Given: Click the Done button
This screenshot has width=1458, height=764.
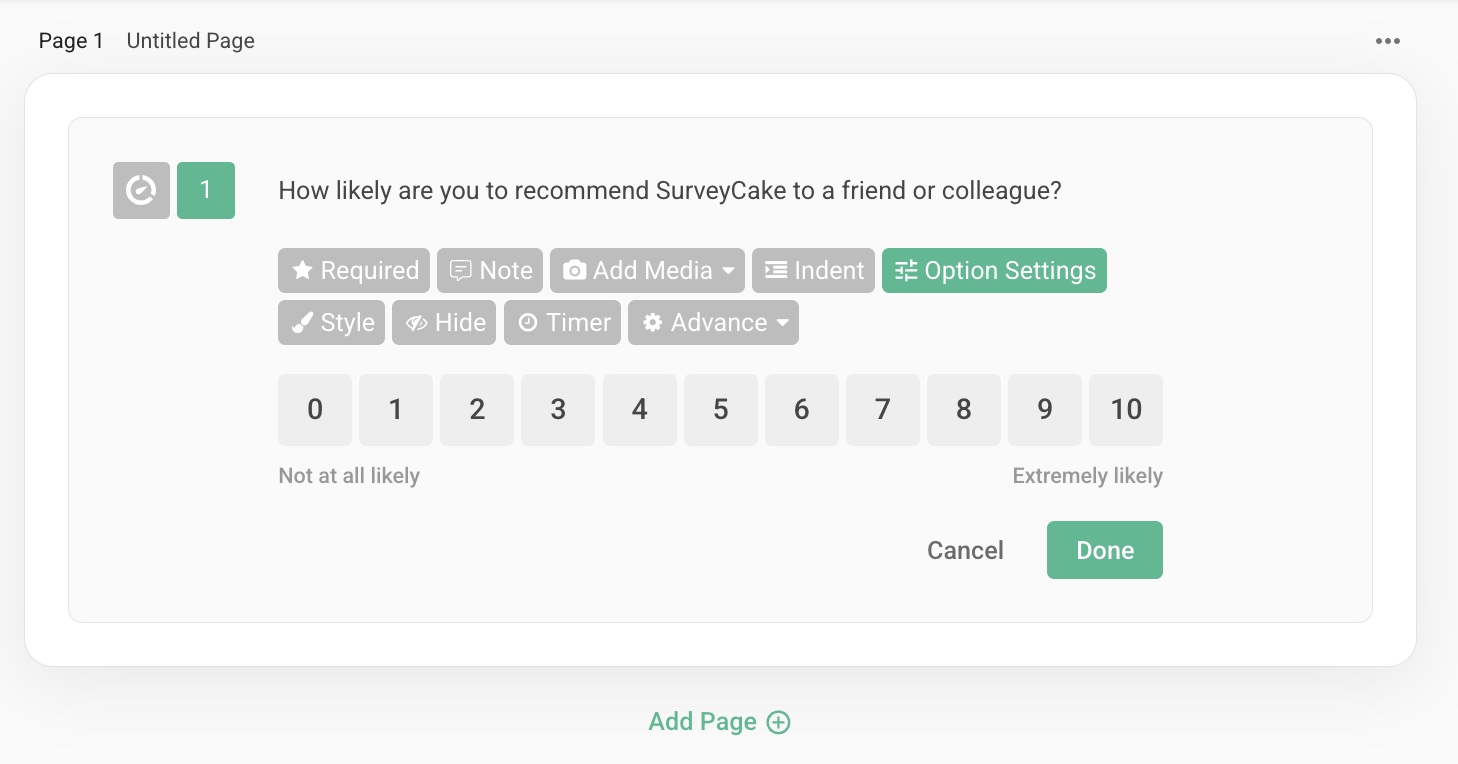Looking at the screenshot, I should click(x=1104, y=549).
